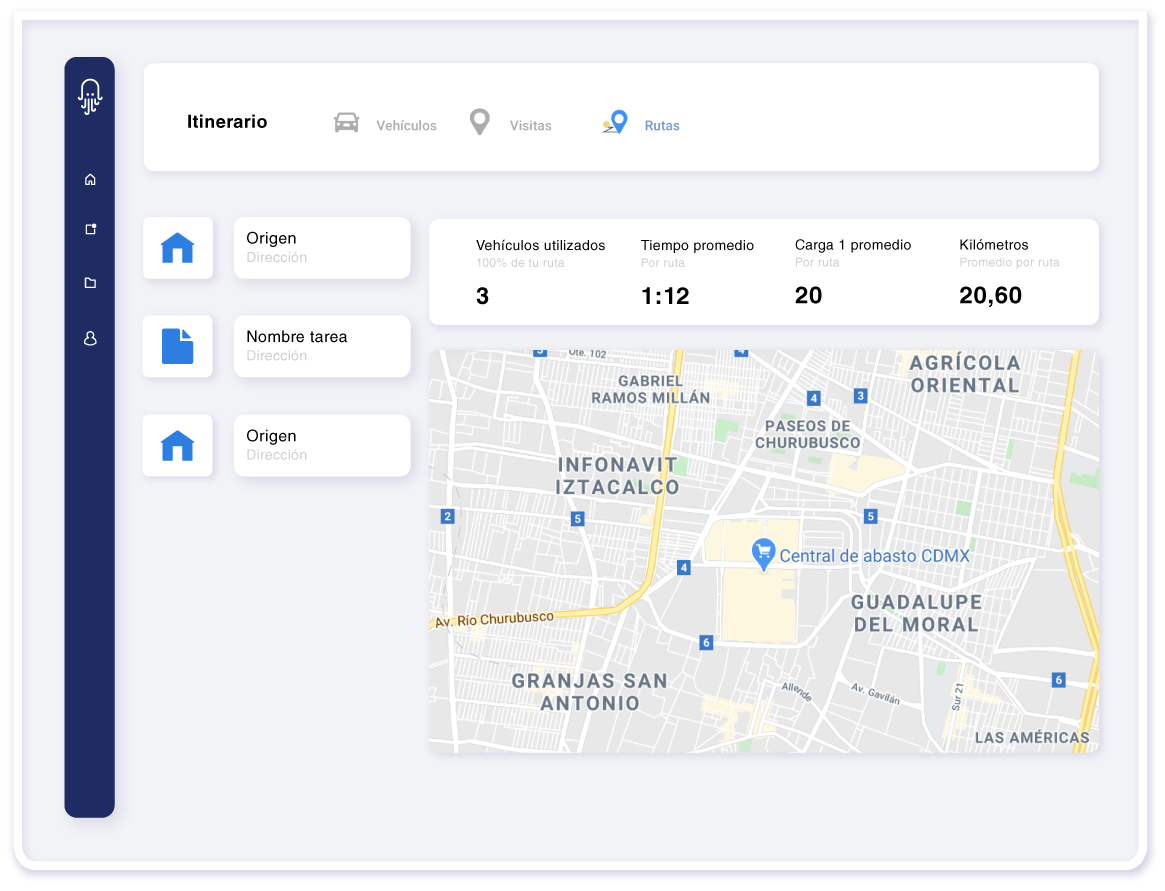Click map marker number 2
The image size is (1165, 891).
pyautogui.click(x=447, y=516)
